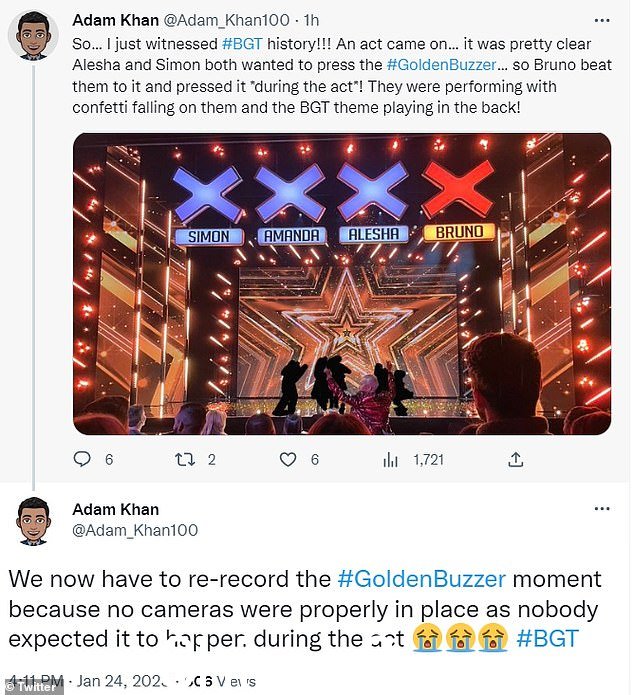Click the share upload icon
The image size is (634, 695).
tap(515, 460)
